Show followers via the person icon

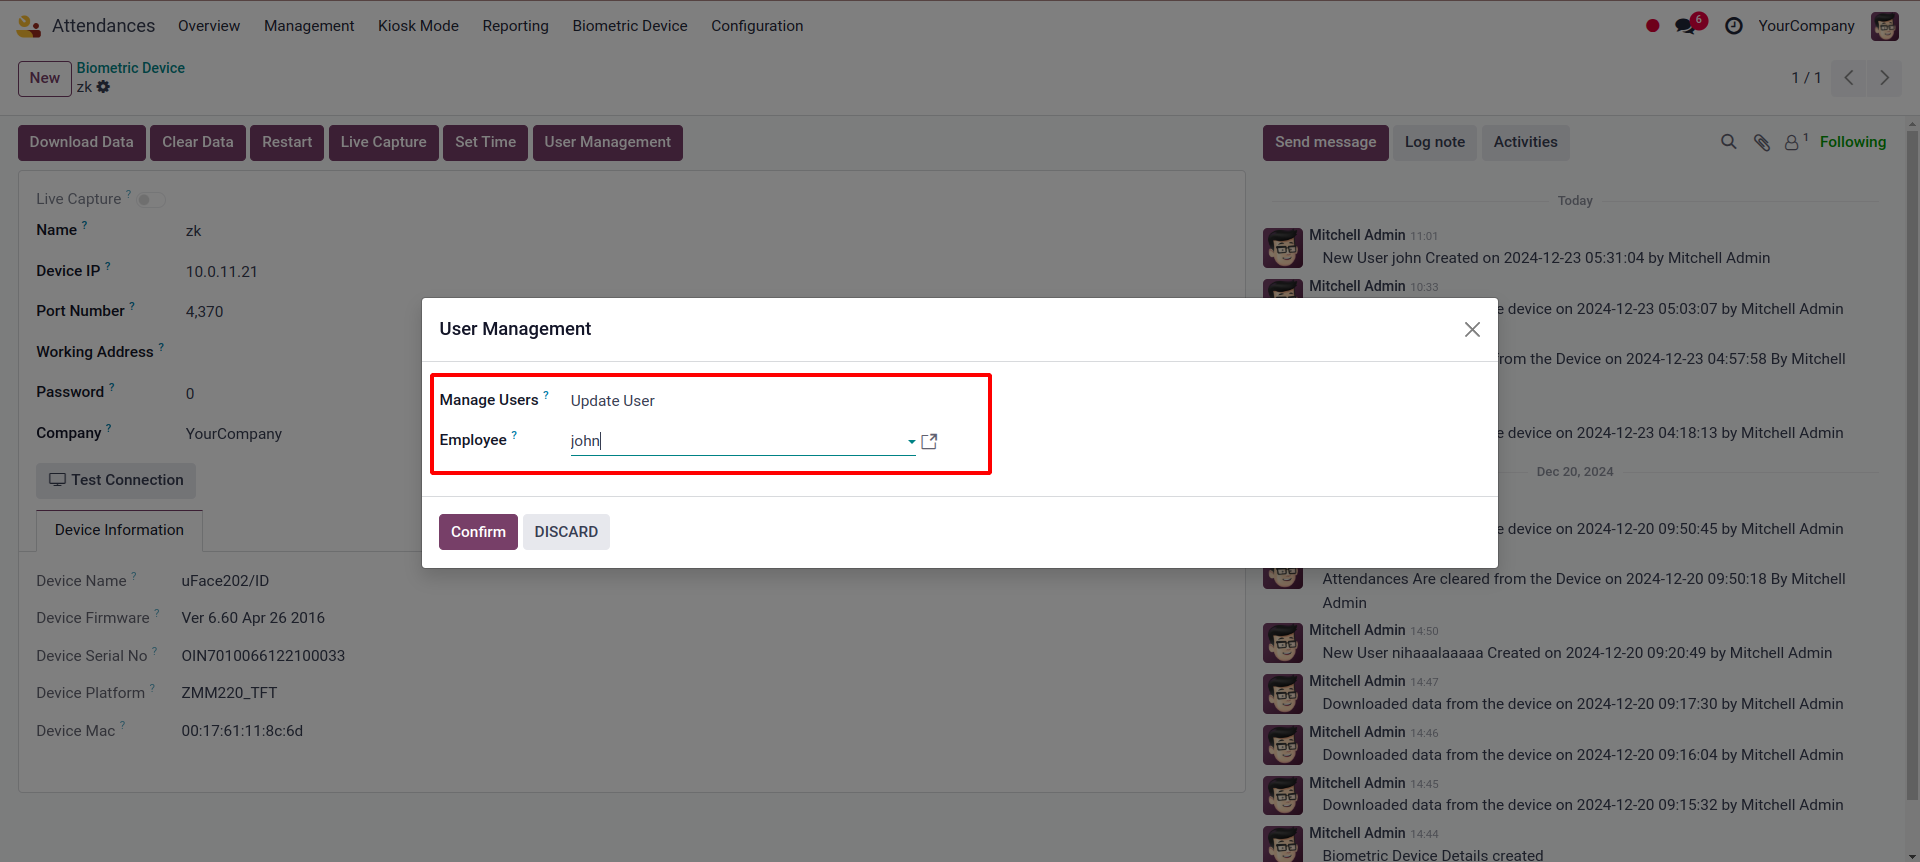click(1795, 142)
